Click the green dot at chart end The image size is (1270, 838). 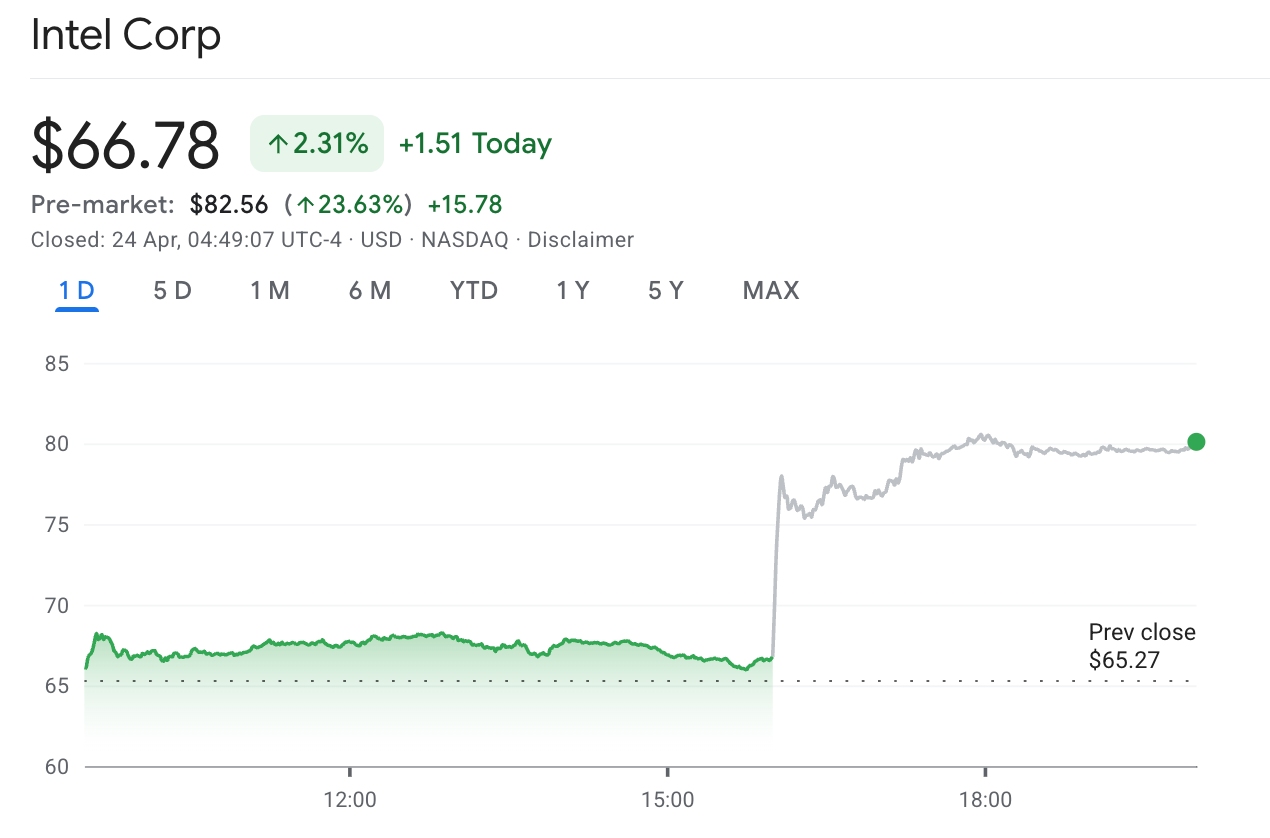pyautogui.click(x=1196, y=442)
